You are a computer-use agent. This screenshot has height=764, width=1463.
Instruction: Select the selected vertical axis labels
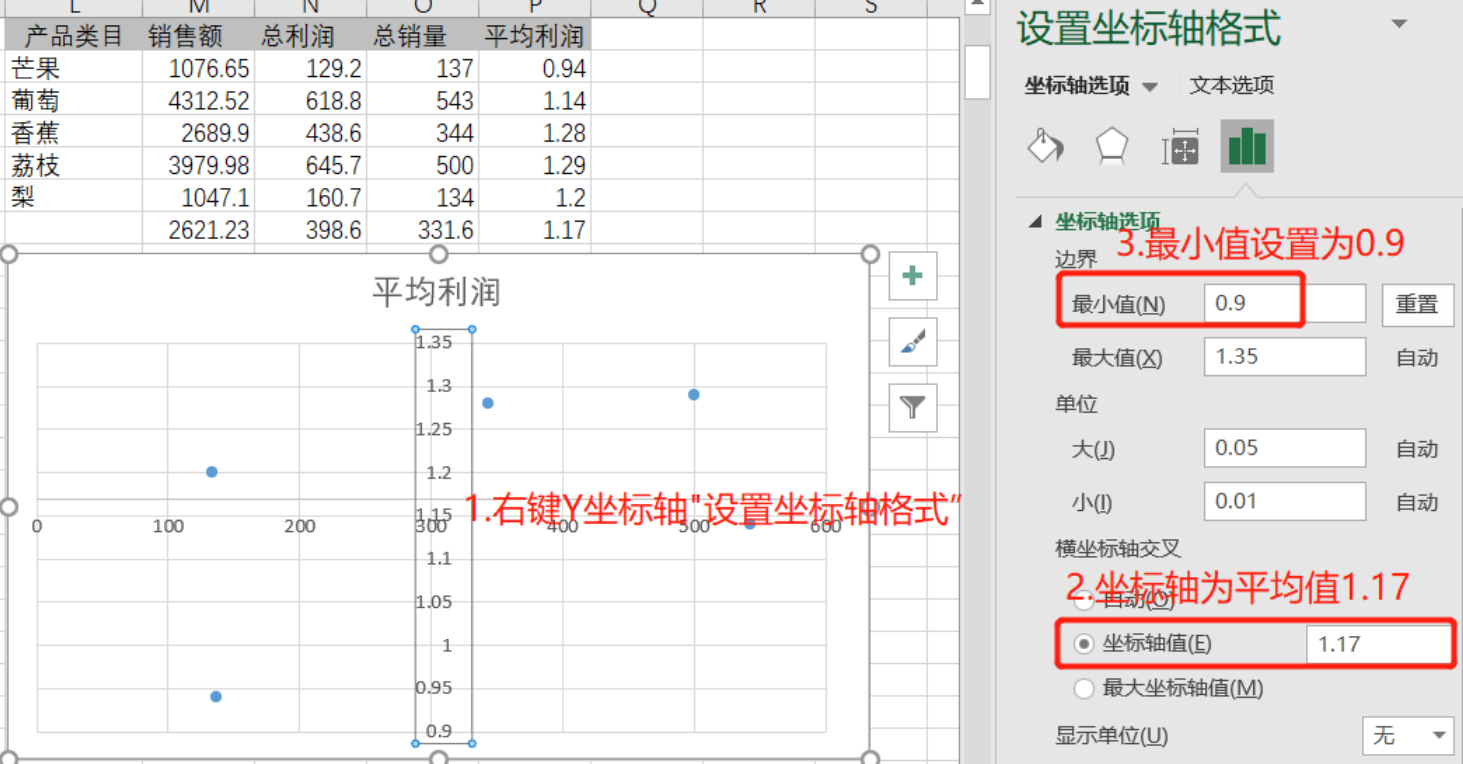coord(444,536)
